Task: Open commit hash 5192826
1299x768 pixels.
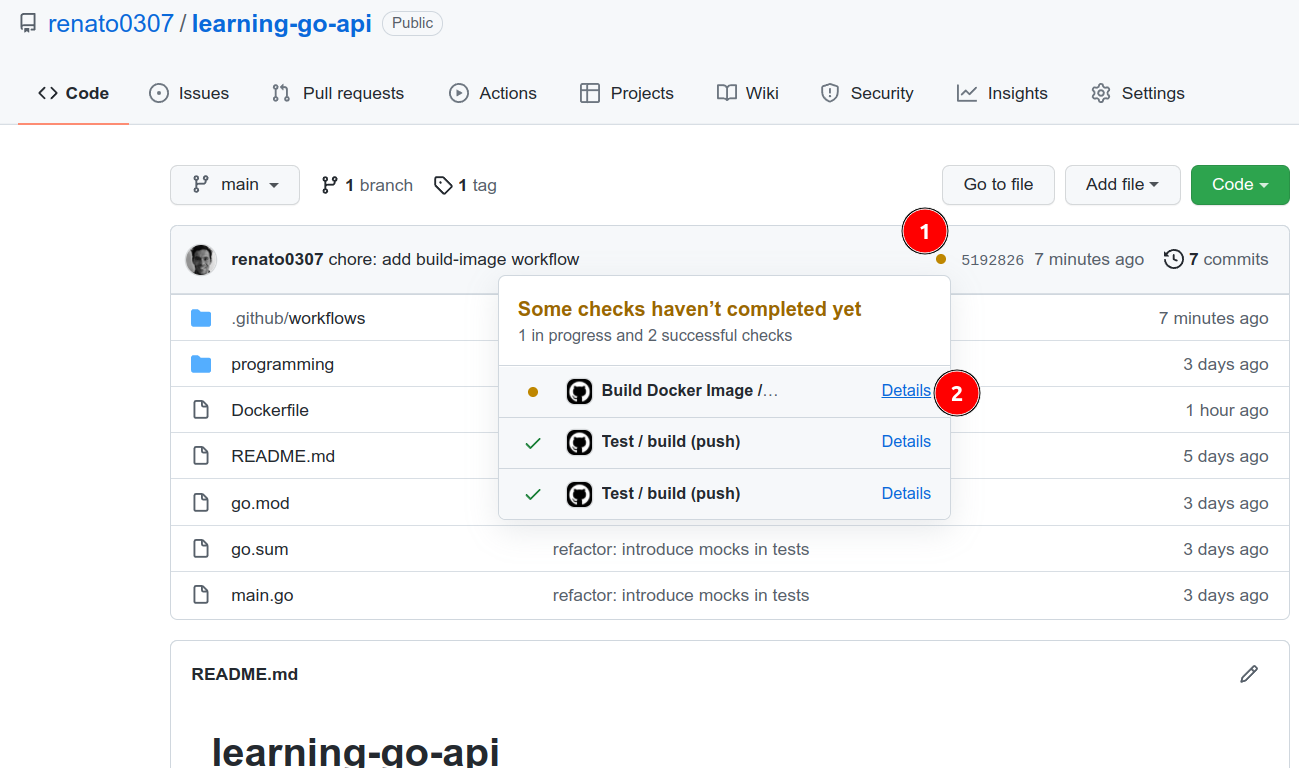Action: click(992, 260)
